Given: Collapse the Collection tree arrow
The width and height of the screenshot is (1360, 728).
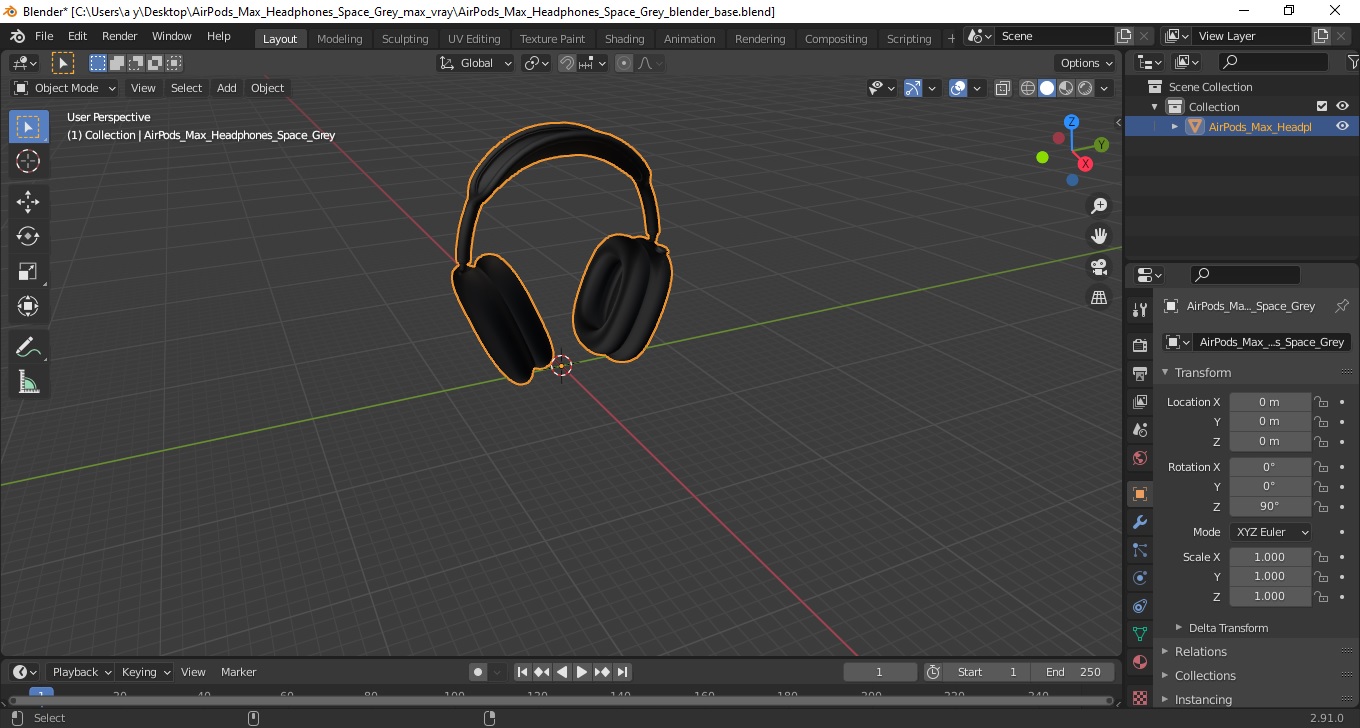Looking at the screenshot, I should [x=1154, y=107].
